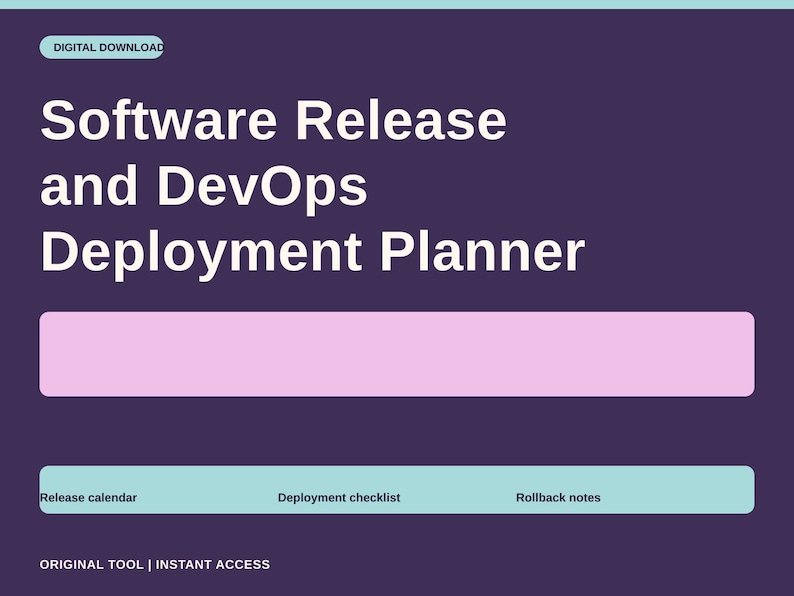794x596 pixels.
Task: Click the empty pink panel
Action: [397, 354]
